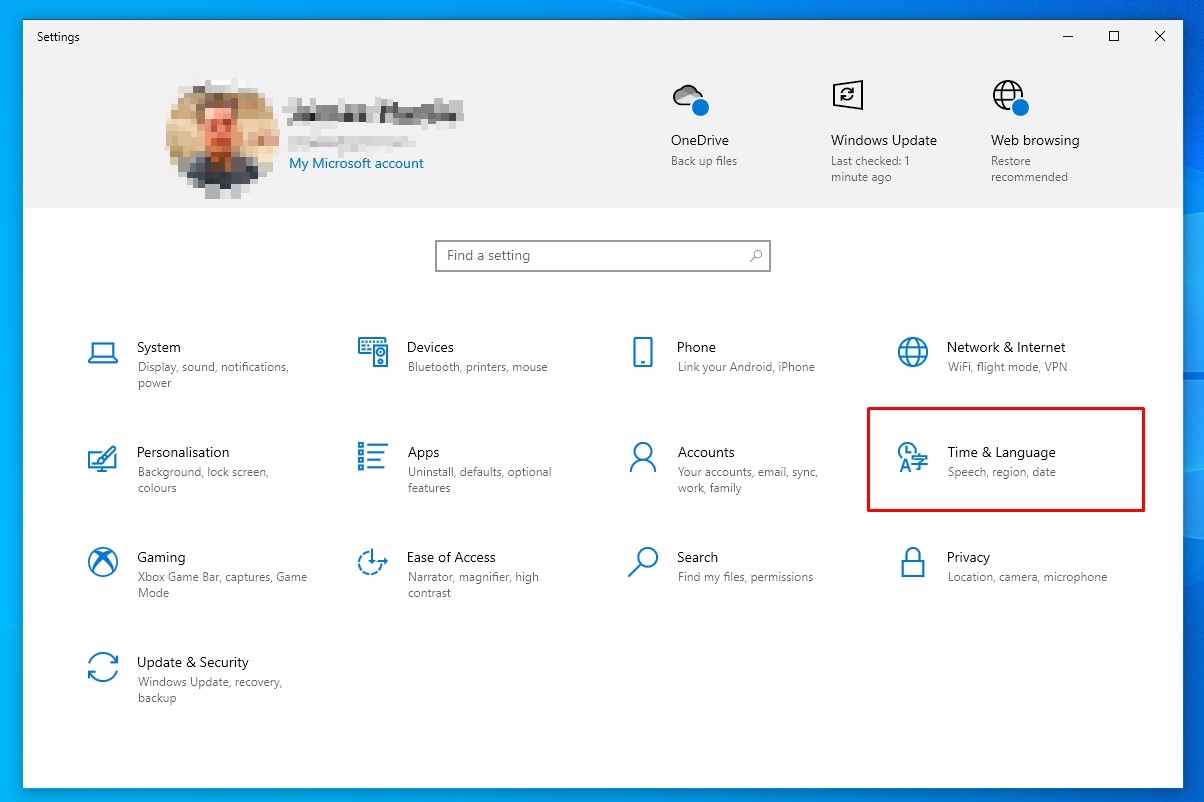Click the Accounts person icon

point(643,457)
